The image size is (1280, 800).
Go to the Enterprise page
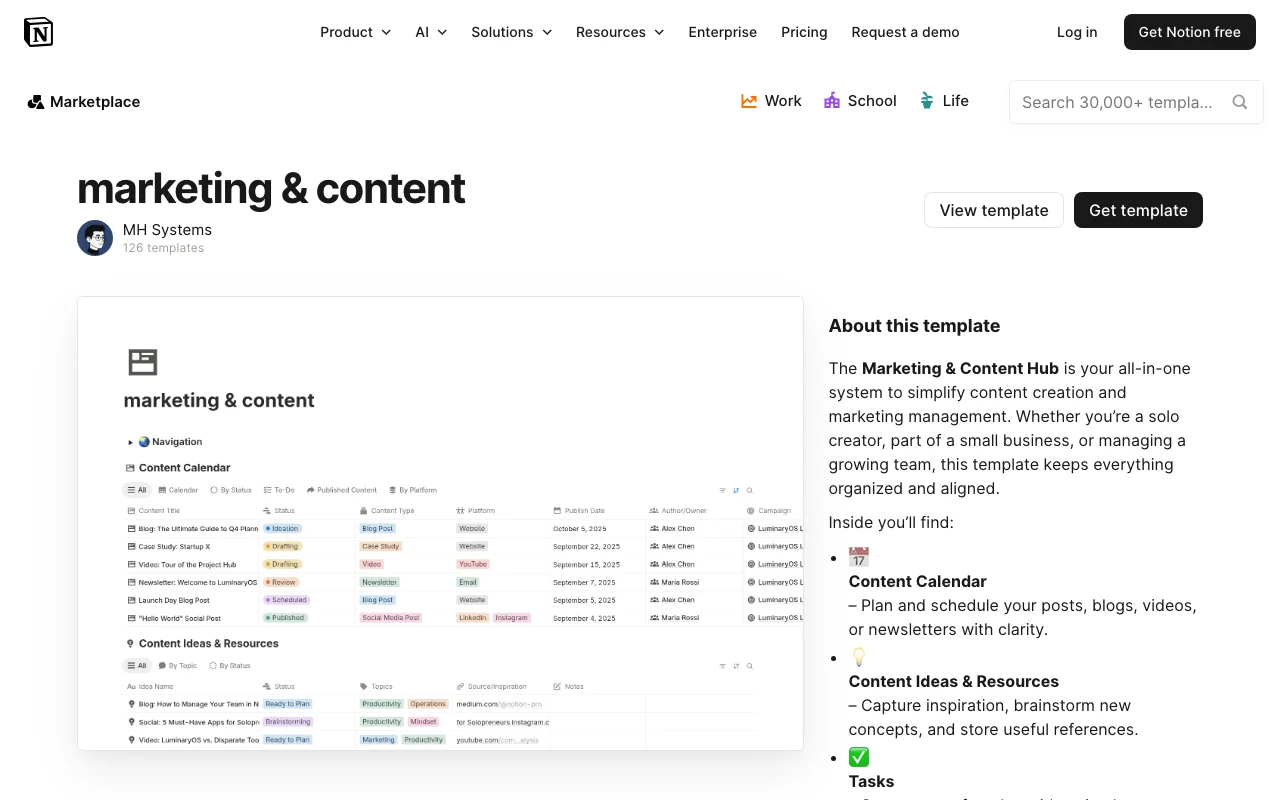point(723,32)
